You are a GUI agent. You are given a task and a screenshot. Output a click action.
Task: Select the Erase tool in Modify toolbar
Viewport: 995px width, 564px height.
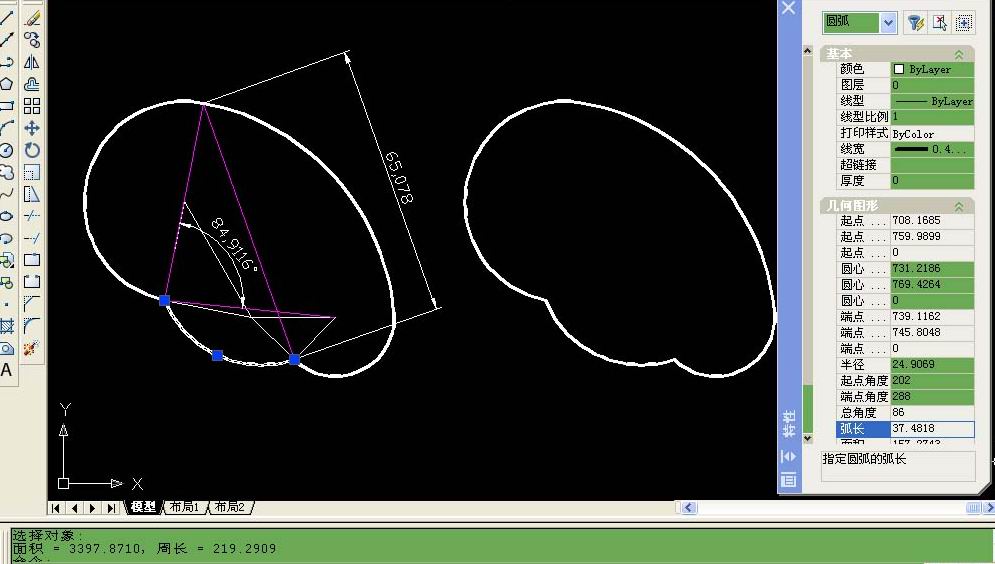[x=32, y=18]
